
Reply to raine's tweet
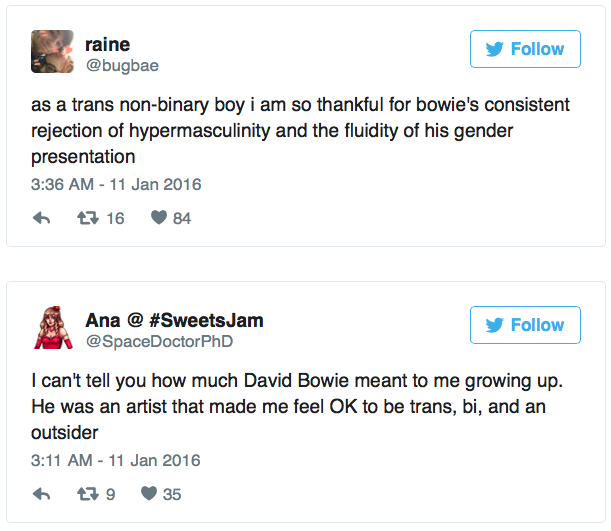click(42, 218)
